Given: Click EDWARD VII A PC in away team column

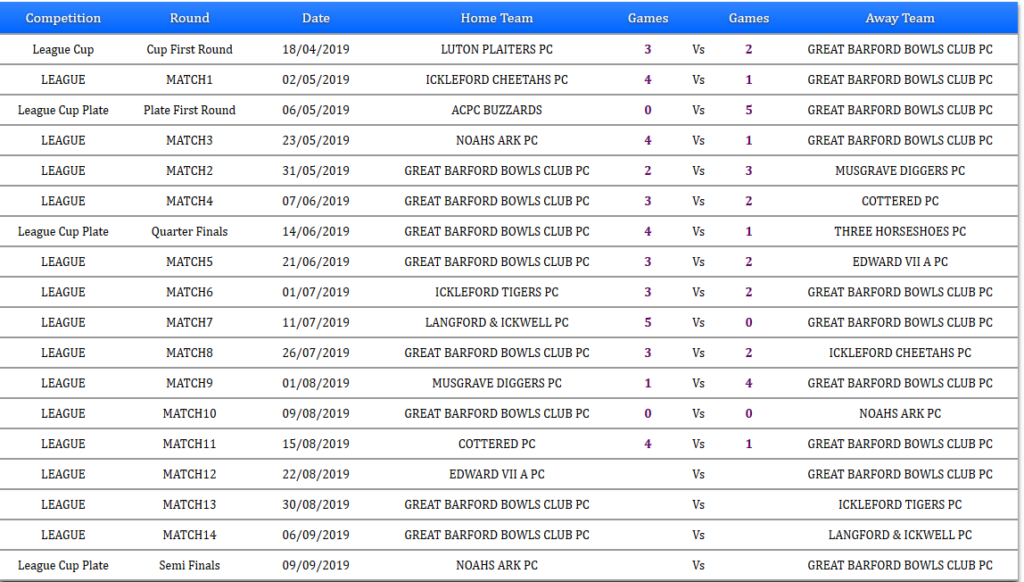Looking at the screenshot, I should (899, 262).
